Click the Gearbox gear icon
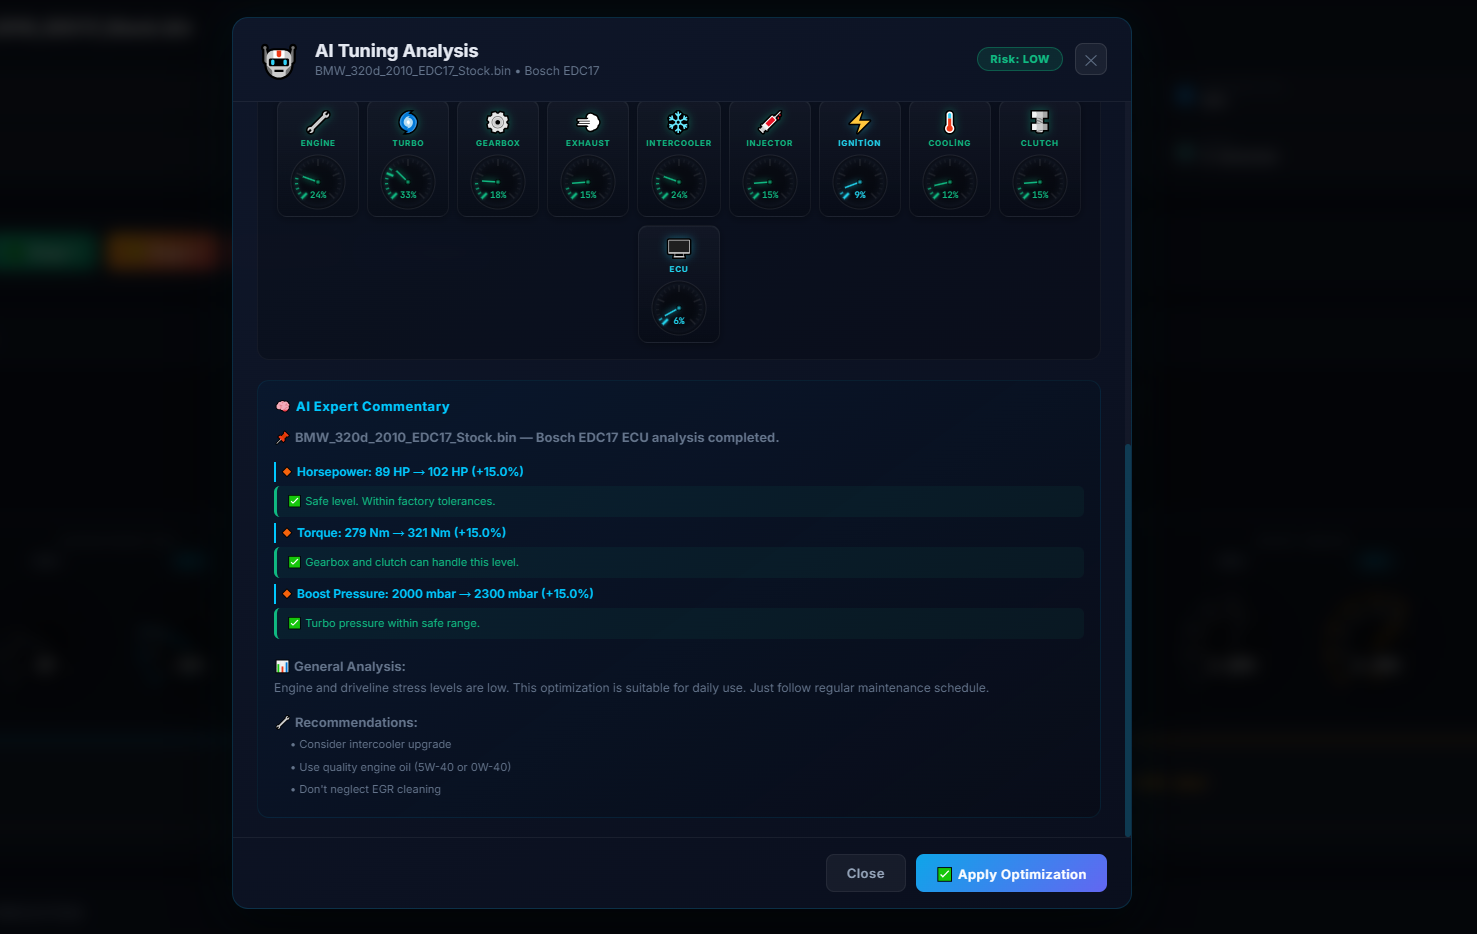Image resolution: width=1477 pixels, height=934 pixels. 498,122
